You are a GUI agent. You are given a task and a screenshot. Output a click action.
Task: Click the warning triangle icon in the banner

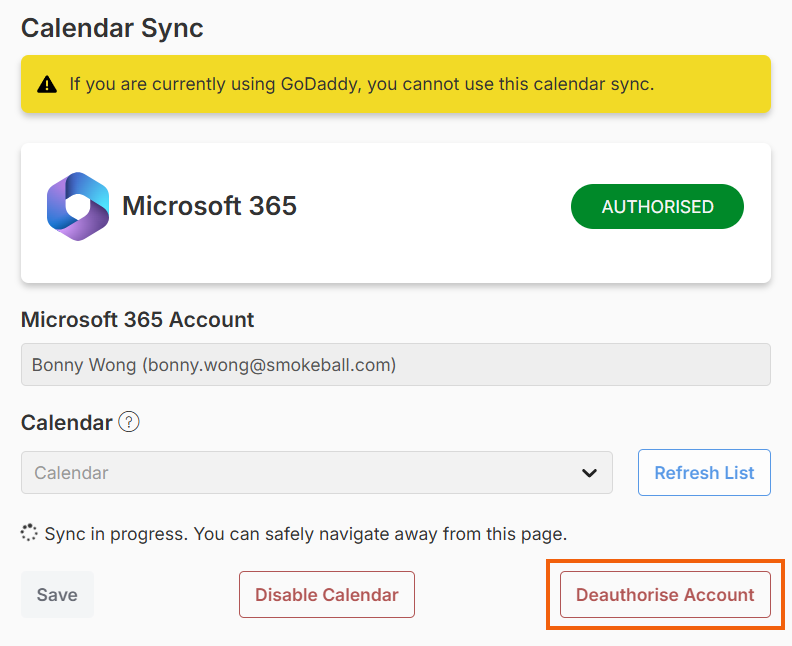click(47, 84)
